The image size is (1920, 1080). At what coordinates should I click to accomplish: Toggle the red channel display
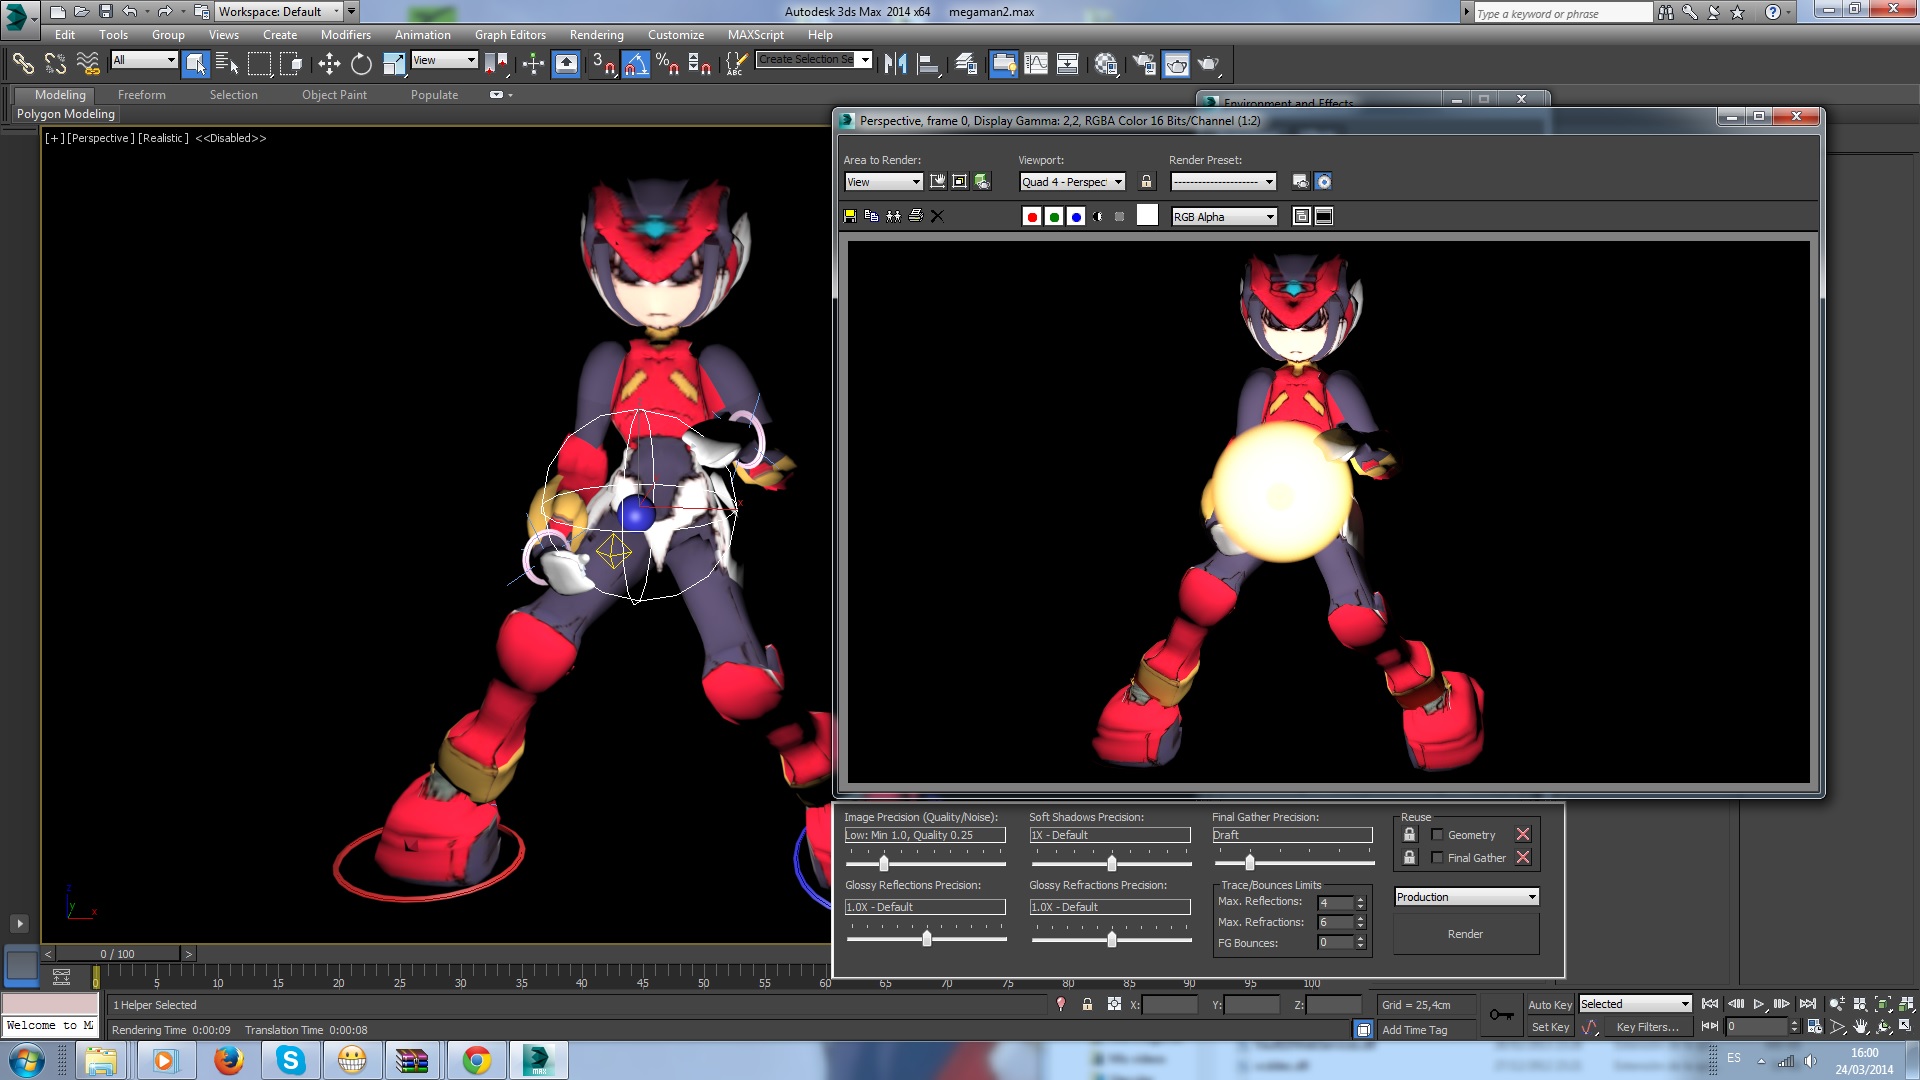tap(1032, 216)
